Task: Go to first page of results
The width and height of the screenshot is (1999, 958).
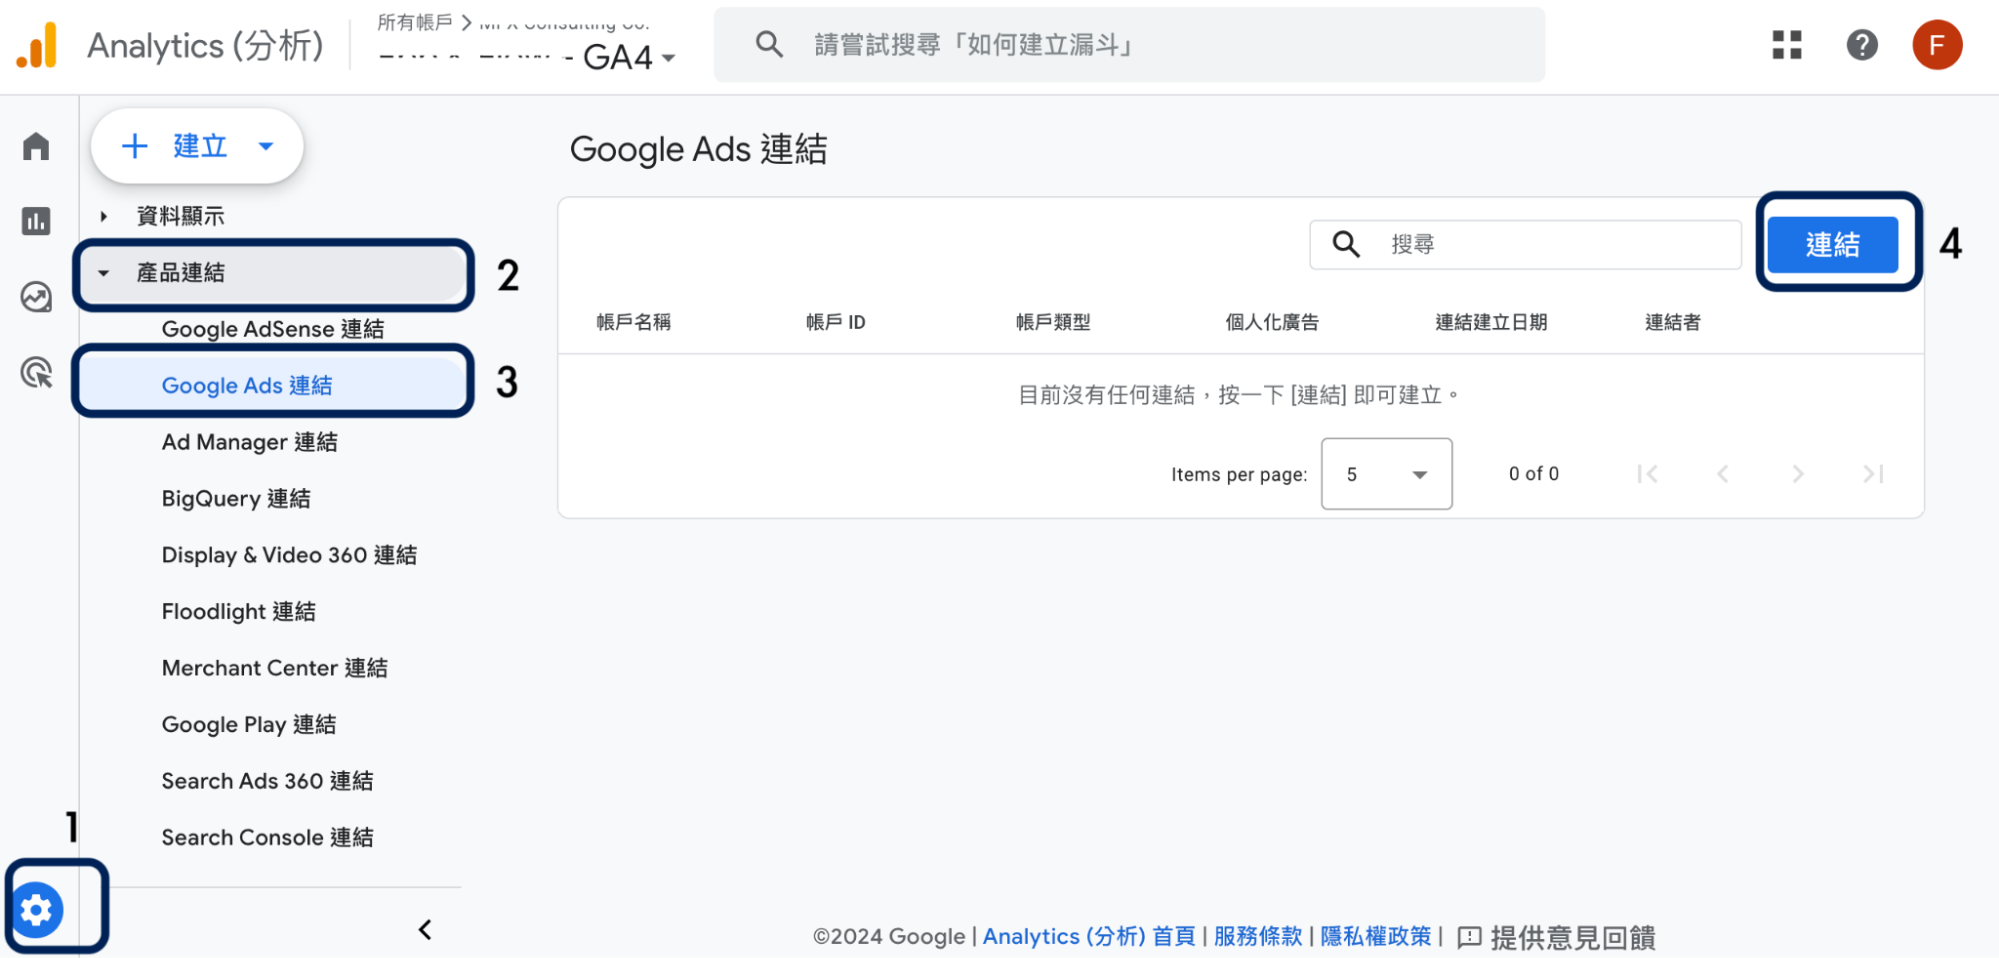Action: pyautogui.click(x=1647, y=474)
